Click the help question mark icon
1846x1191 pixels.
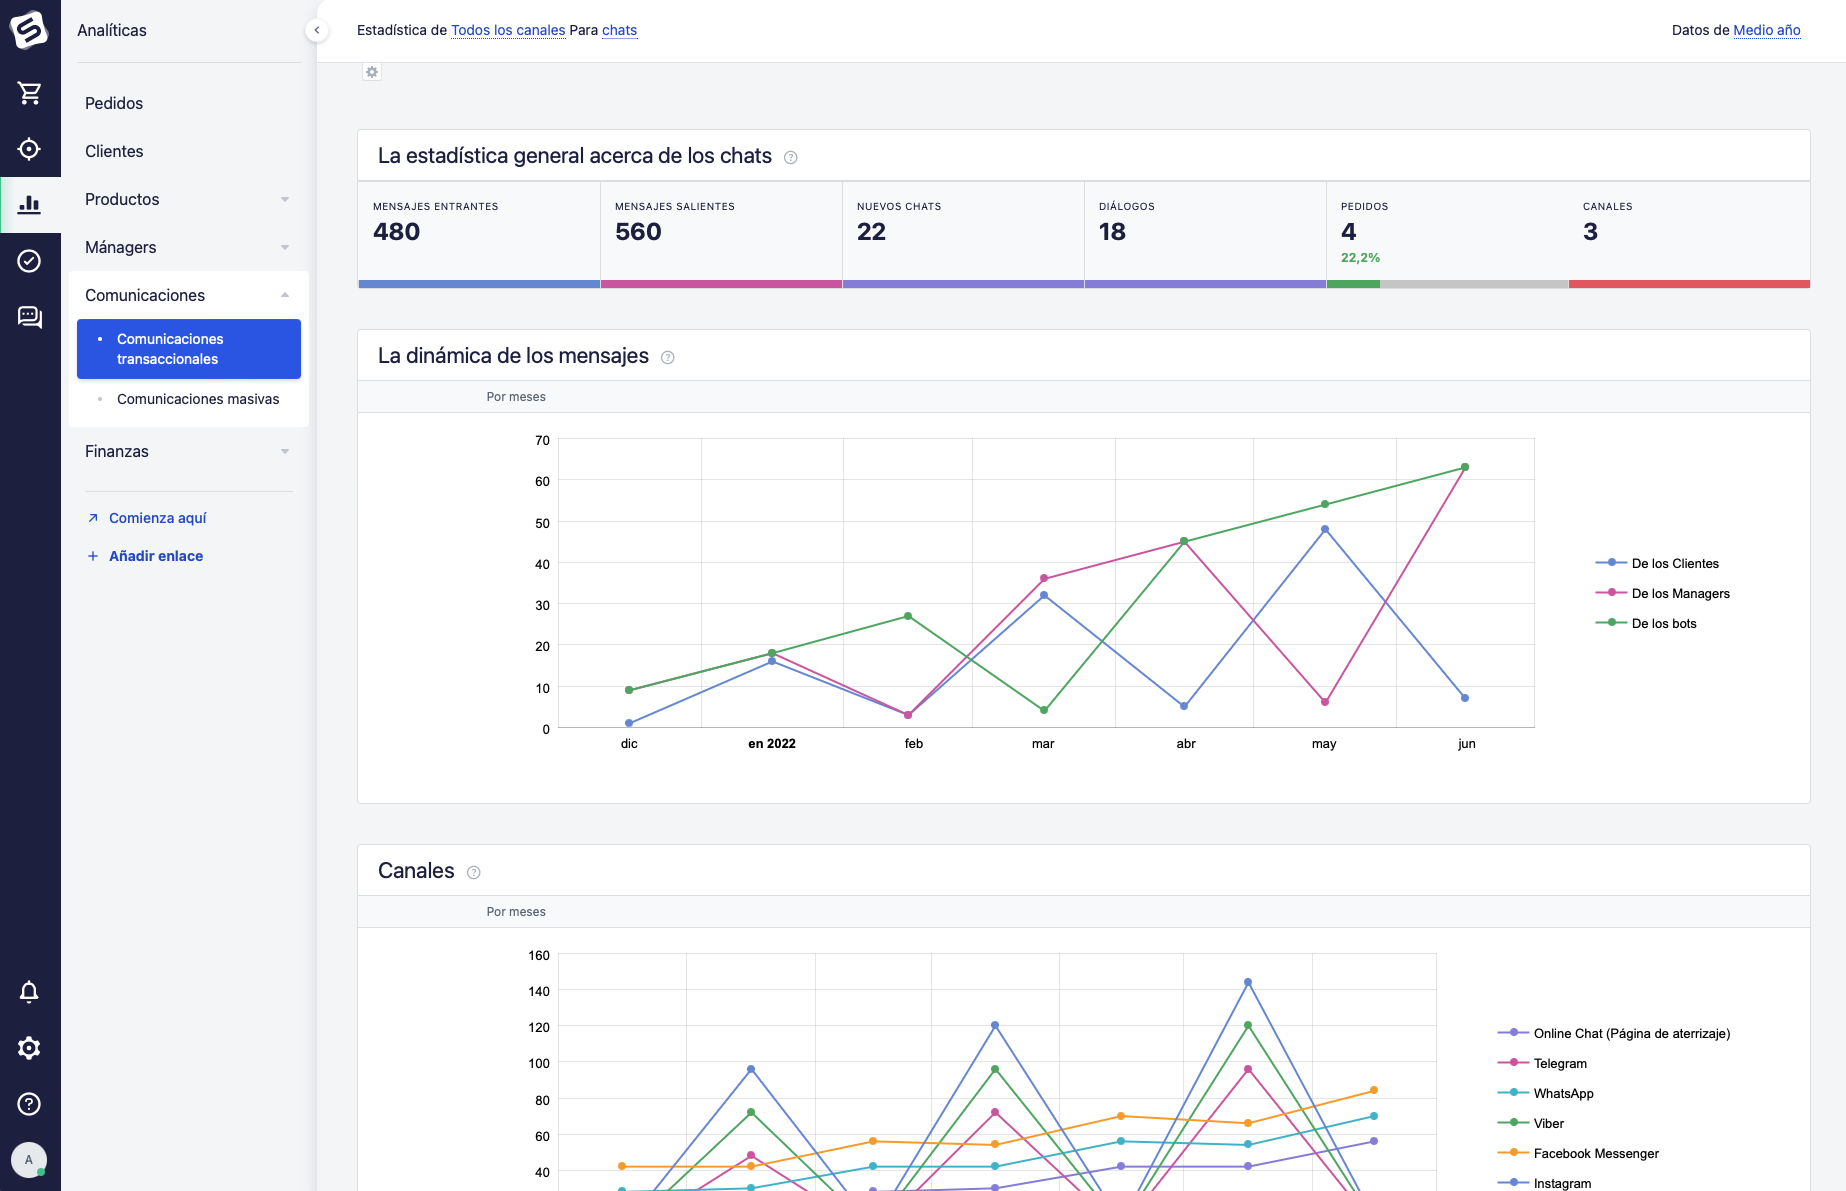pyautogui.click(x=29, y=1104)
